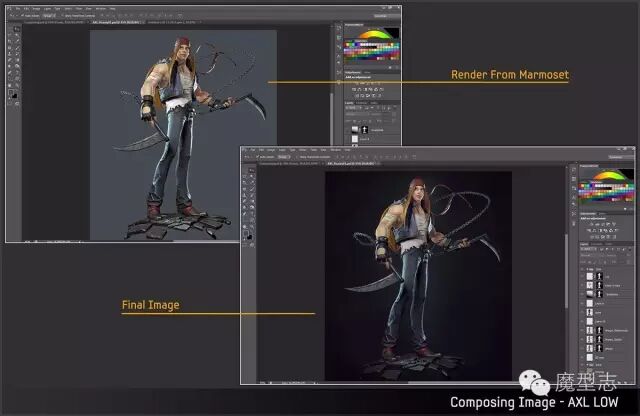Select the Type tool in Final Image window
This screenshot has height=416, width=640.
point(252,214)
